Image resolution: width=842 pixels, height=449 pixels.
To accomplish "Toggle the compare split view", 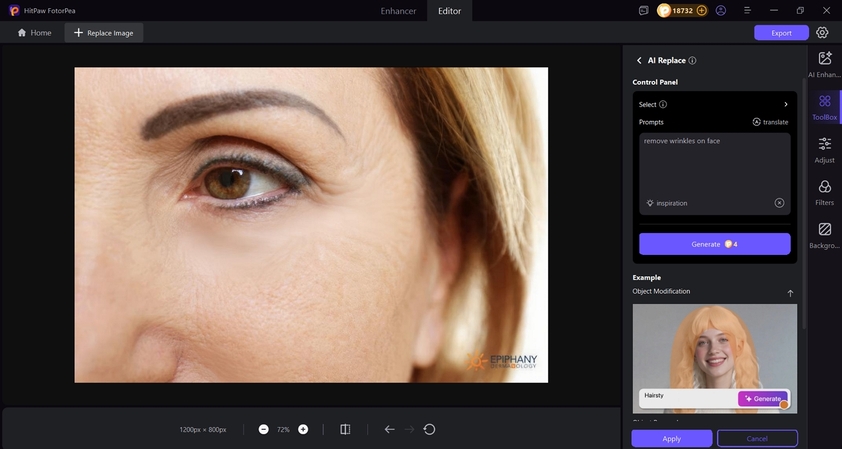I will point(345,429).
